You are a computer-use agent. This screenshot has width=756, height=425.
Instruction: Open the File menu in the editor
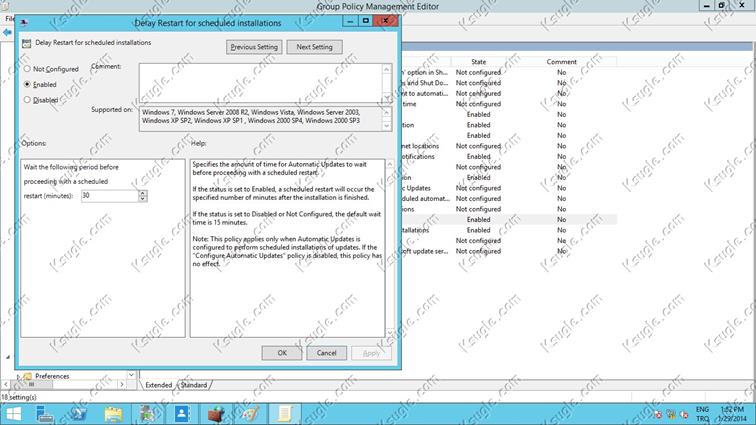point(9,18)
